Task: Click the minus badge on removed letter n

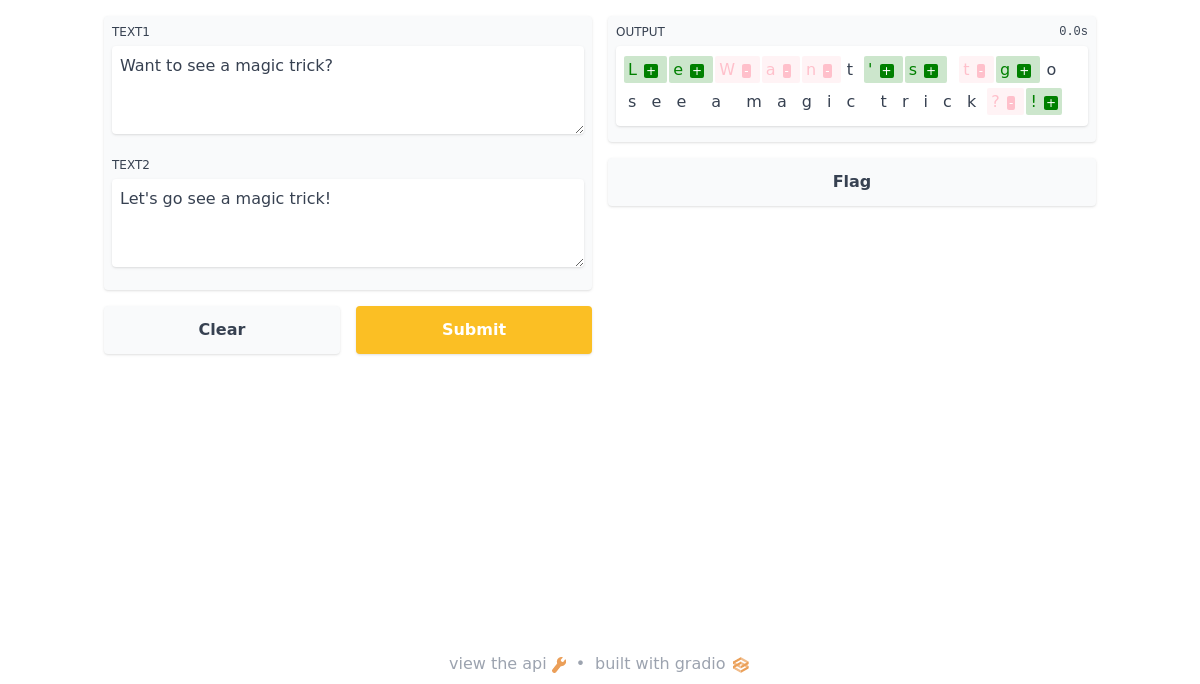Action: 828,71
